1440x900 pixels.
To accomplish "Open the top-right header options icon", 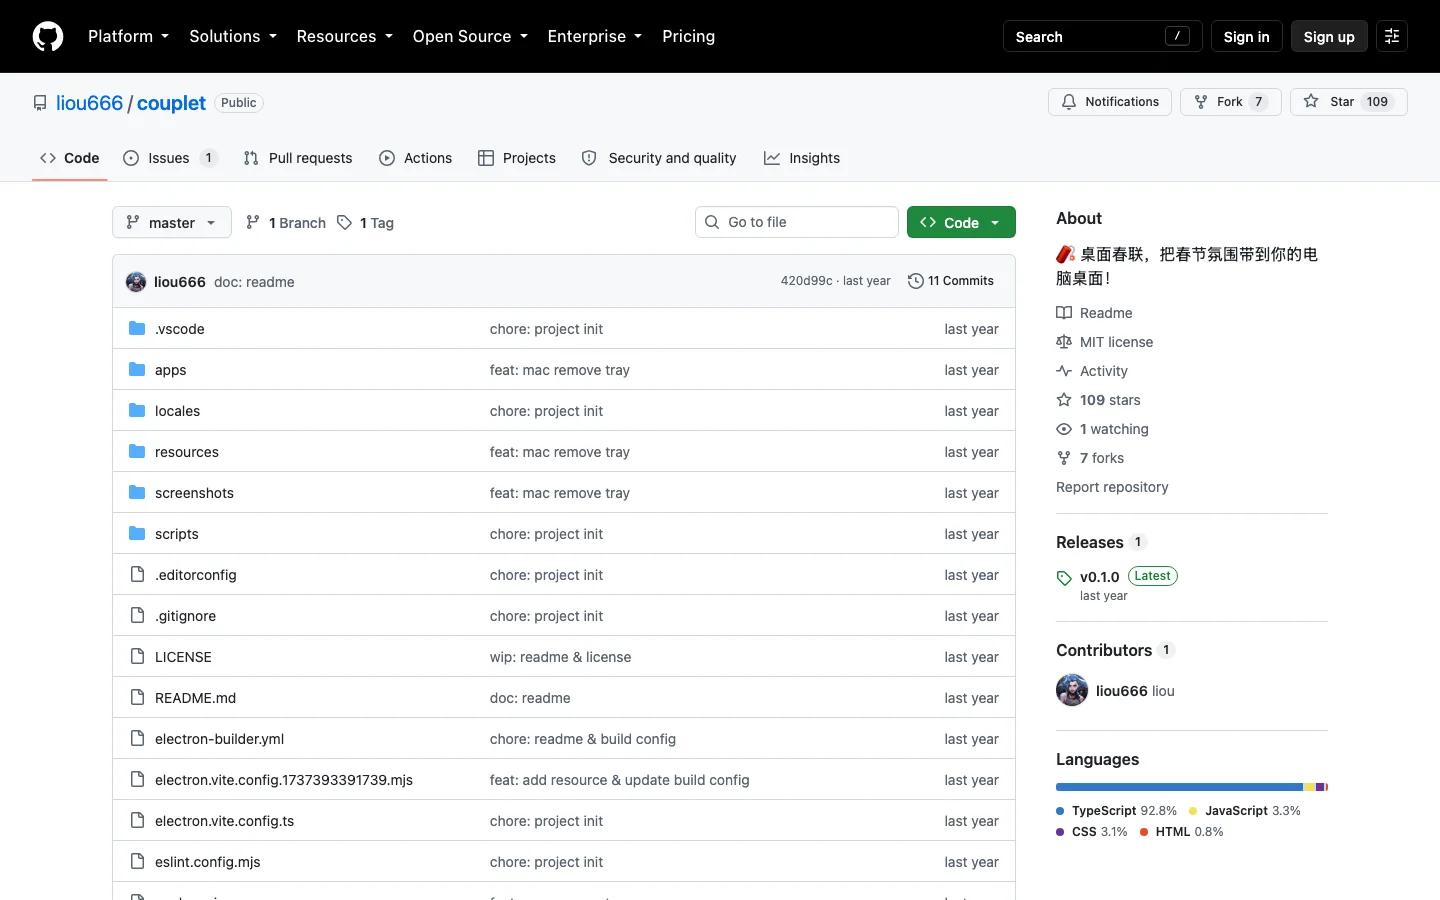I will tap(1392, 37).
